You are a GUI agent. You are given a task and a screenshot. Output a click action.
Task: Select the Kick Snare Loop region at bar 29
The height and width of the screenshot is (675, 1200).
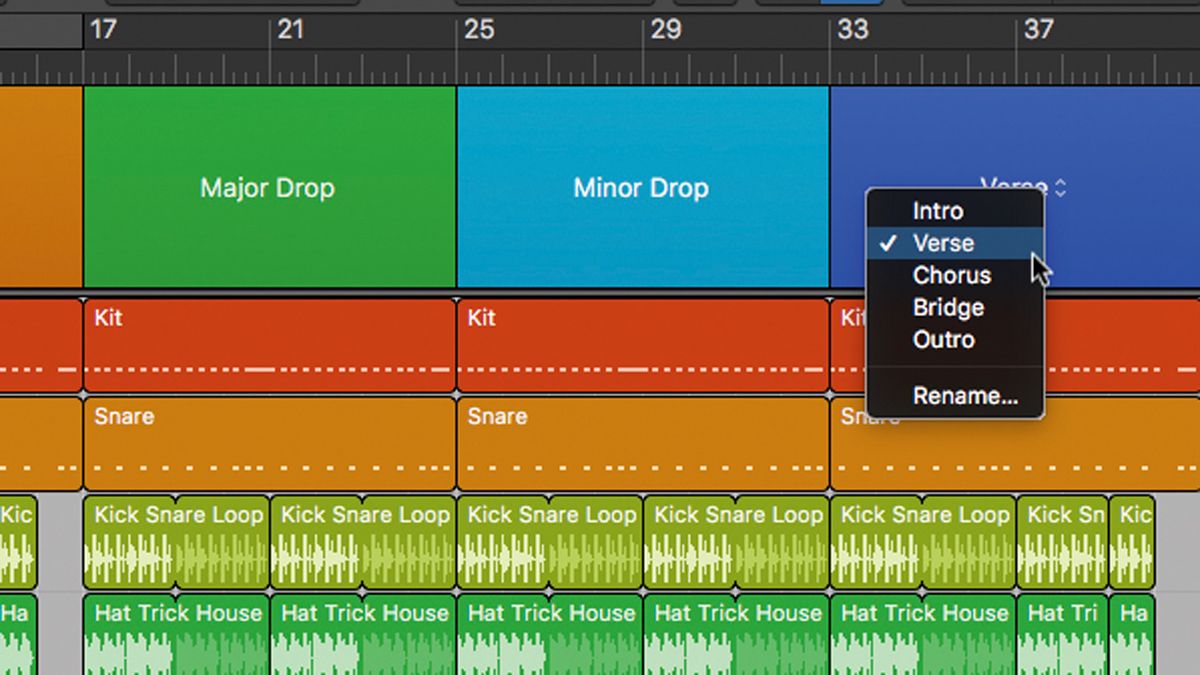tap(737, 540)
